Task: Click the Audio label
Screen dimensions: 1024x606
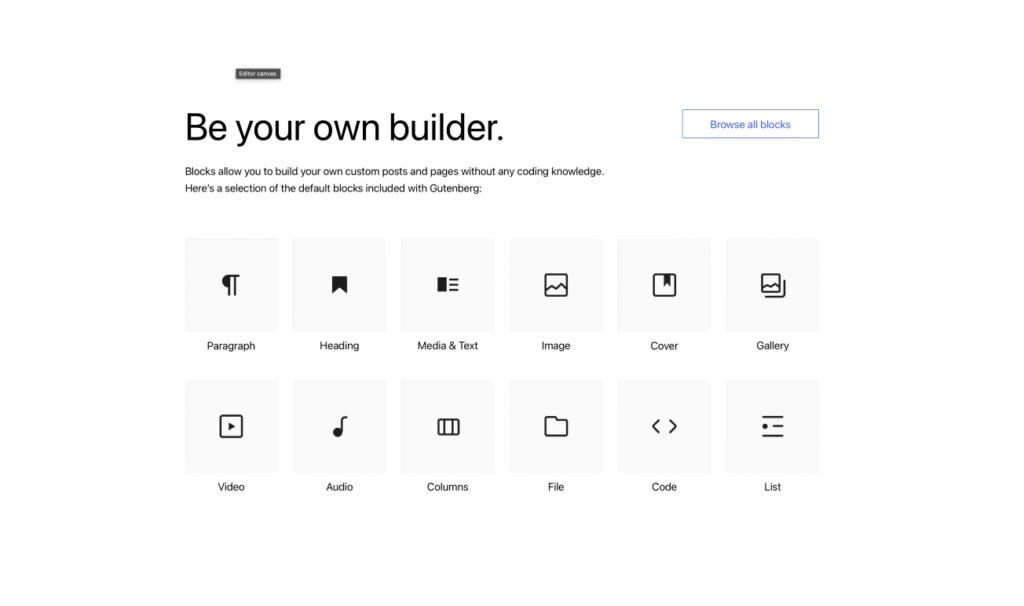Action: [339, 487]
